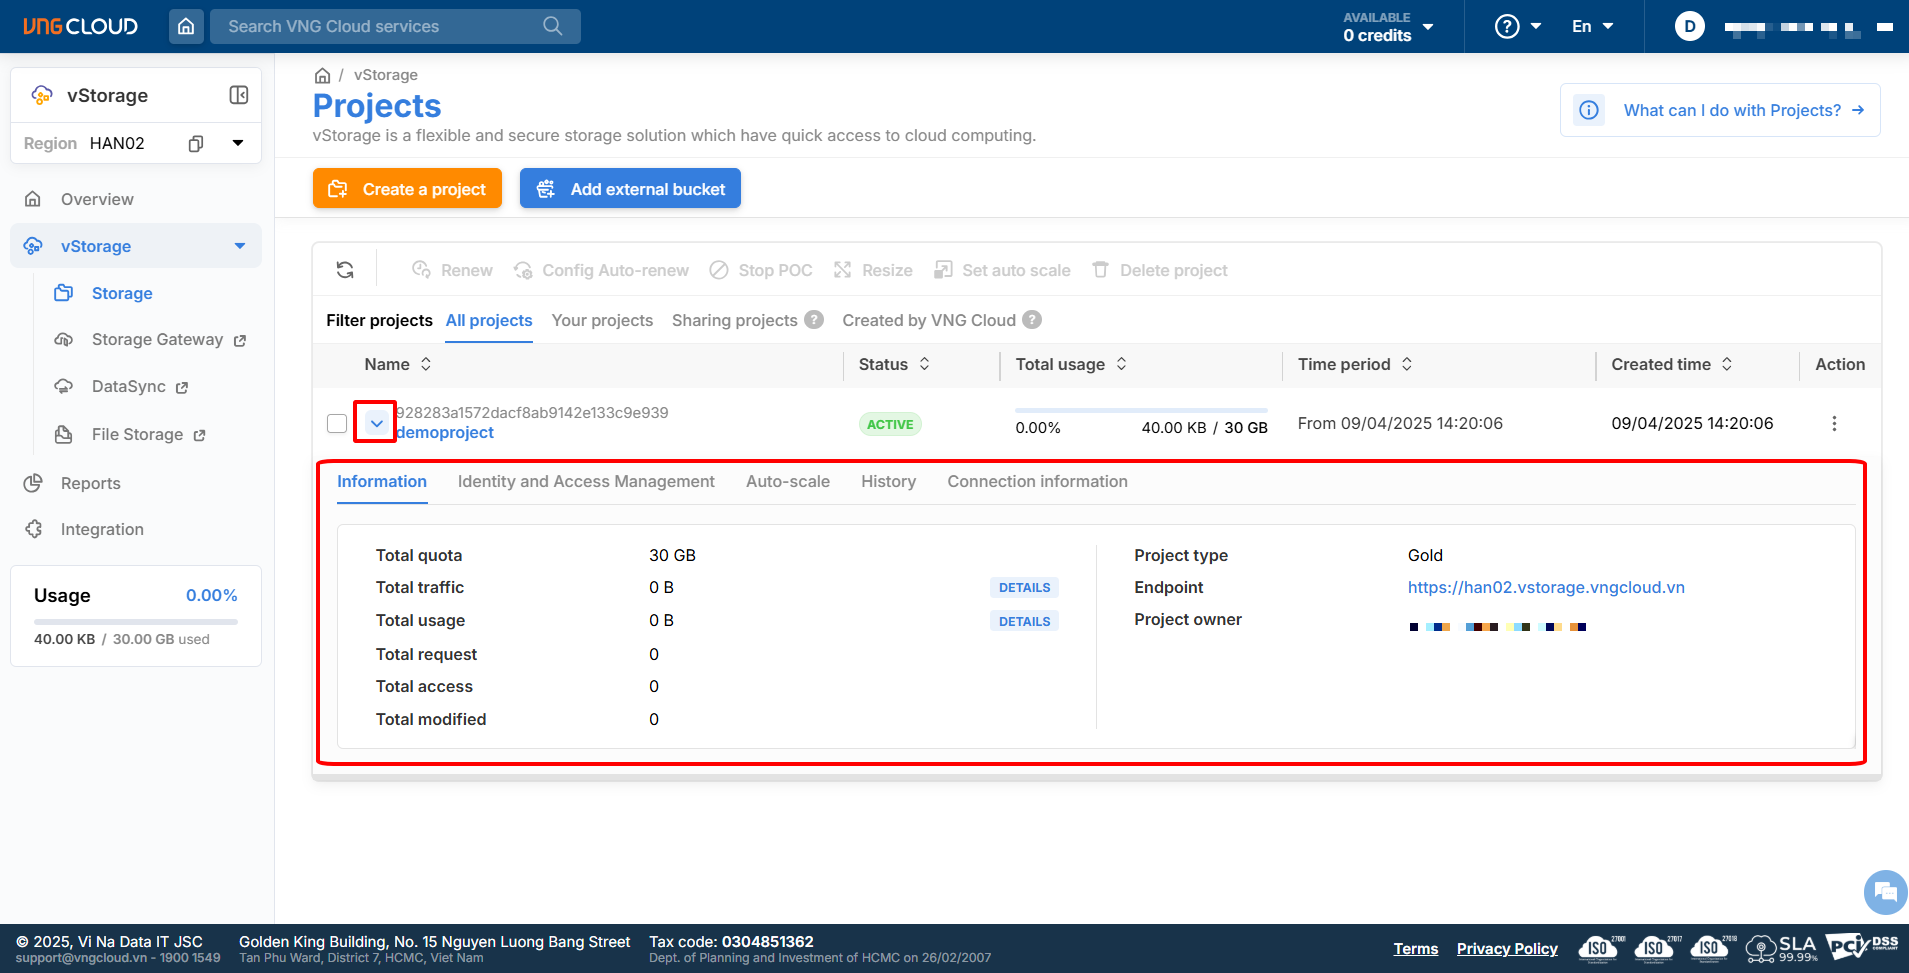1909x973 pixels.
Task: Collapse the vStorage sidebar panel icon
Action: pyautogui.click(x=239, y=95)
